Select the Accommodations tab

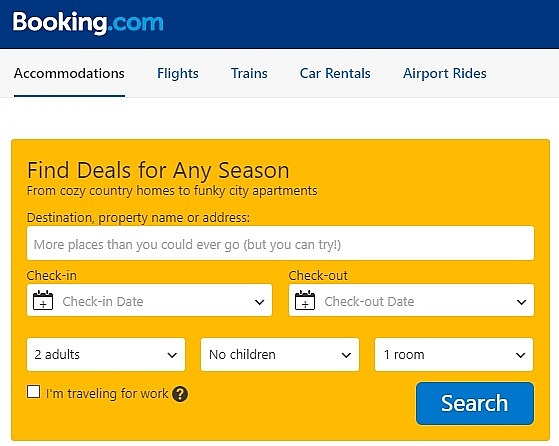pyautogui.click(x=69, y=73)
